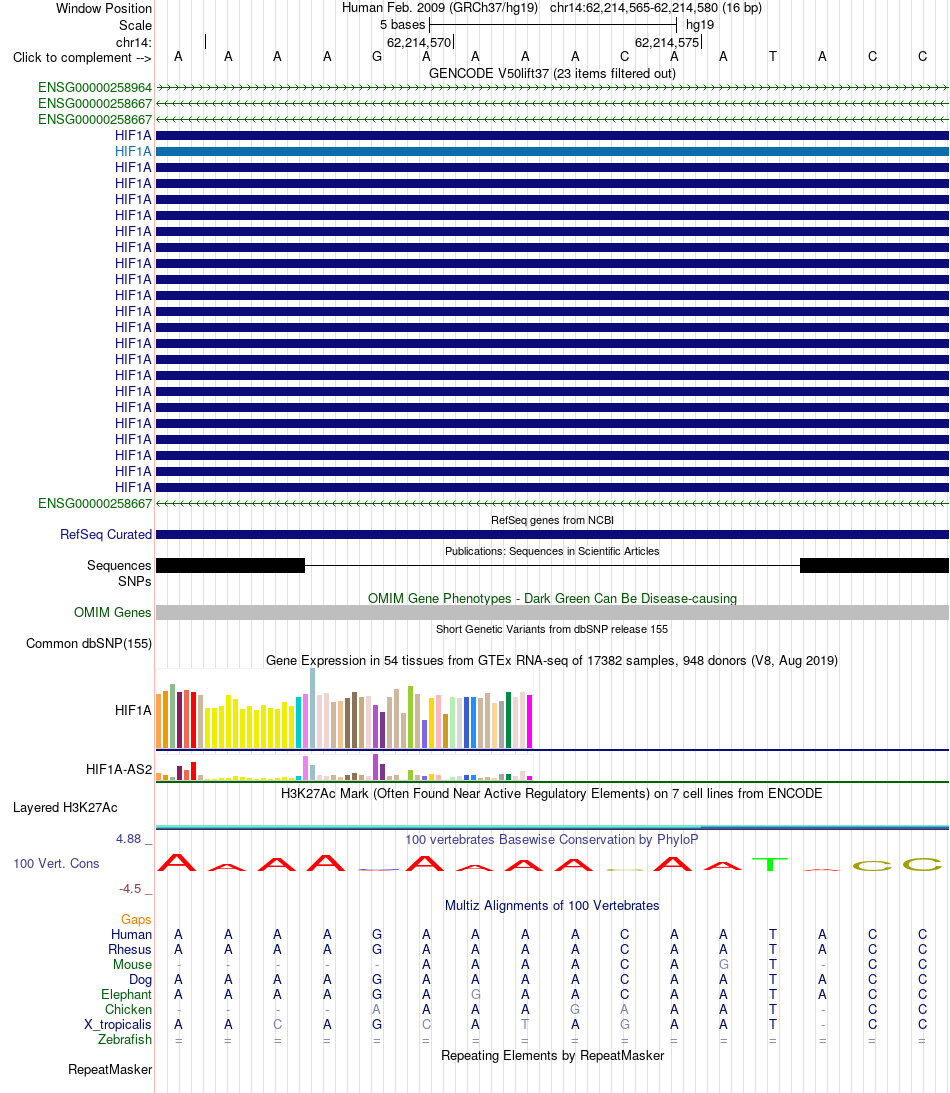Click the G base in the top sequence row

click(376, 56)
